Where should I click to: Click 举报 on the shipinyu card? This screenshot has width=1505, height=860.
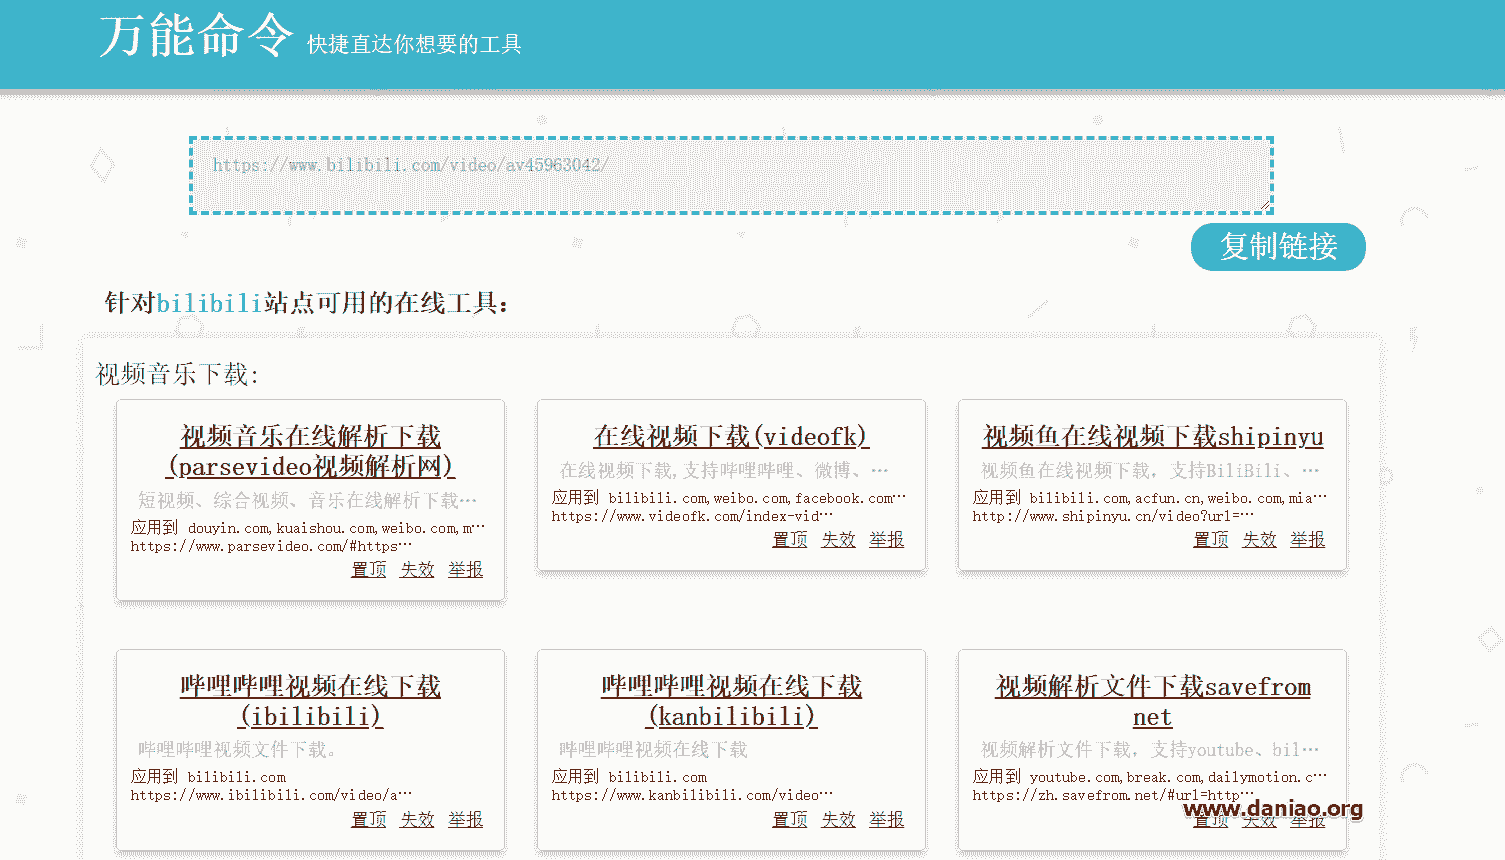(x=1308, y=539)
